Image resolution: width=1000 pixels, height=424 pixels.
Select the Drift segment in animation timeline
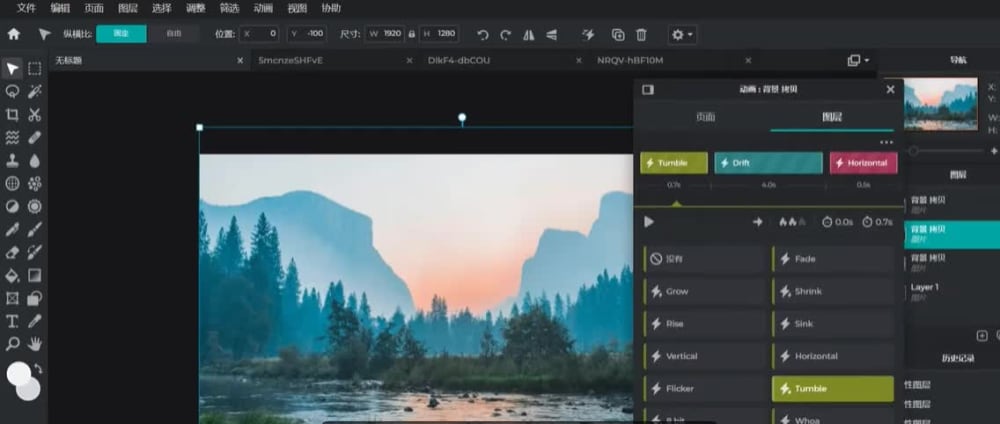(x=768, y=163)
